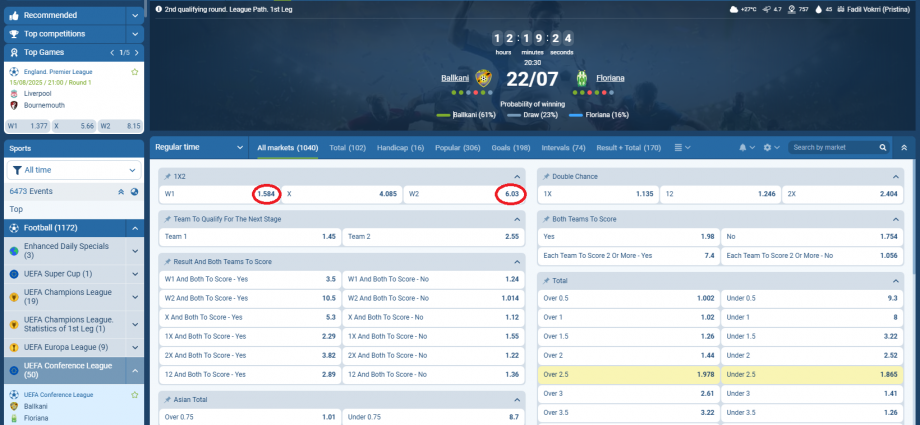Open the Goals (198) tab
Viewport: 920px width, 425px height.
pyautogui.click(x=510, y=148)
